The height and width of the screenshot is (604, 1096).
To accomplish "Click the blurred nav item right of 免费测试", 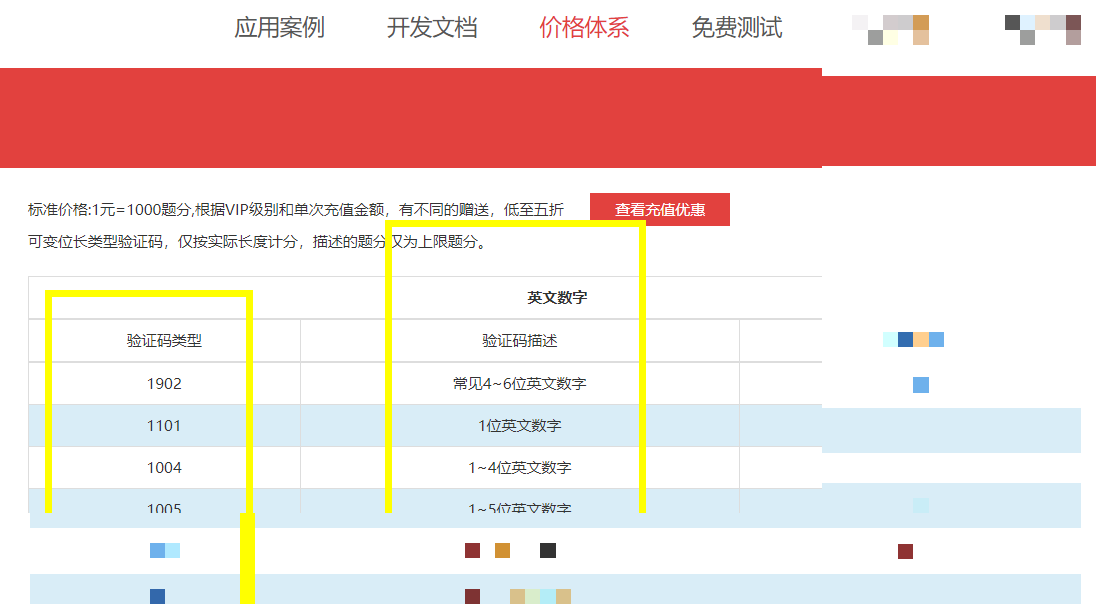I will click(890, 30).
